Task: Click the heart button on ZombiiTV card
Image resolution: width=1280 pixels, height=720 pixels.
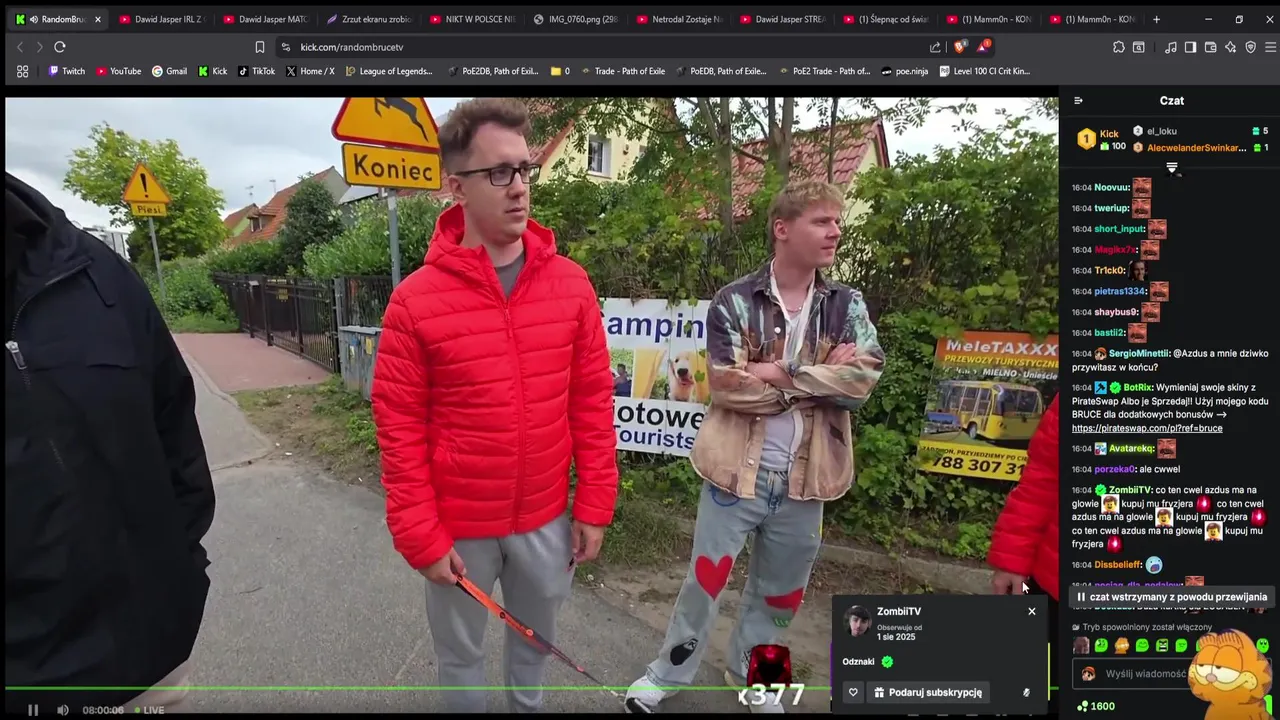Action: click(x=853, y=692)
